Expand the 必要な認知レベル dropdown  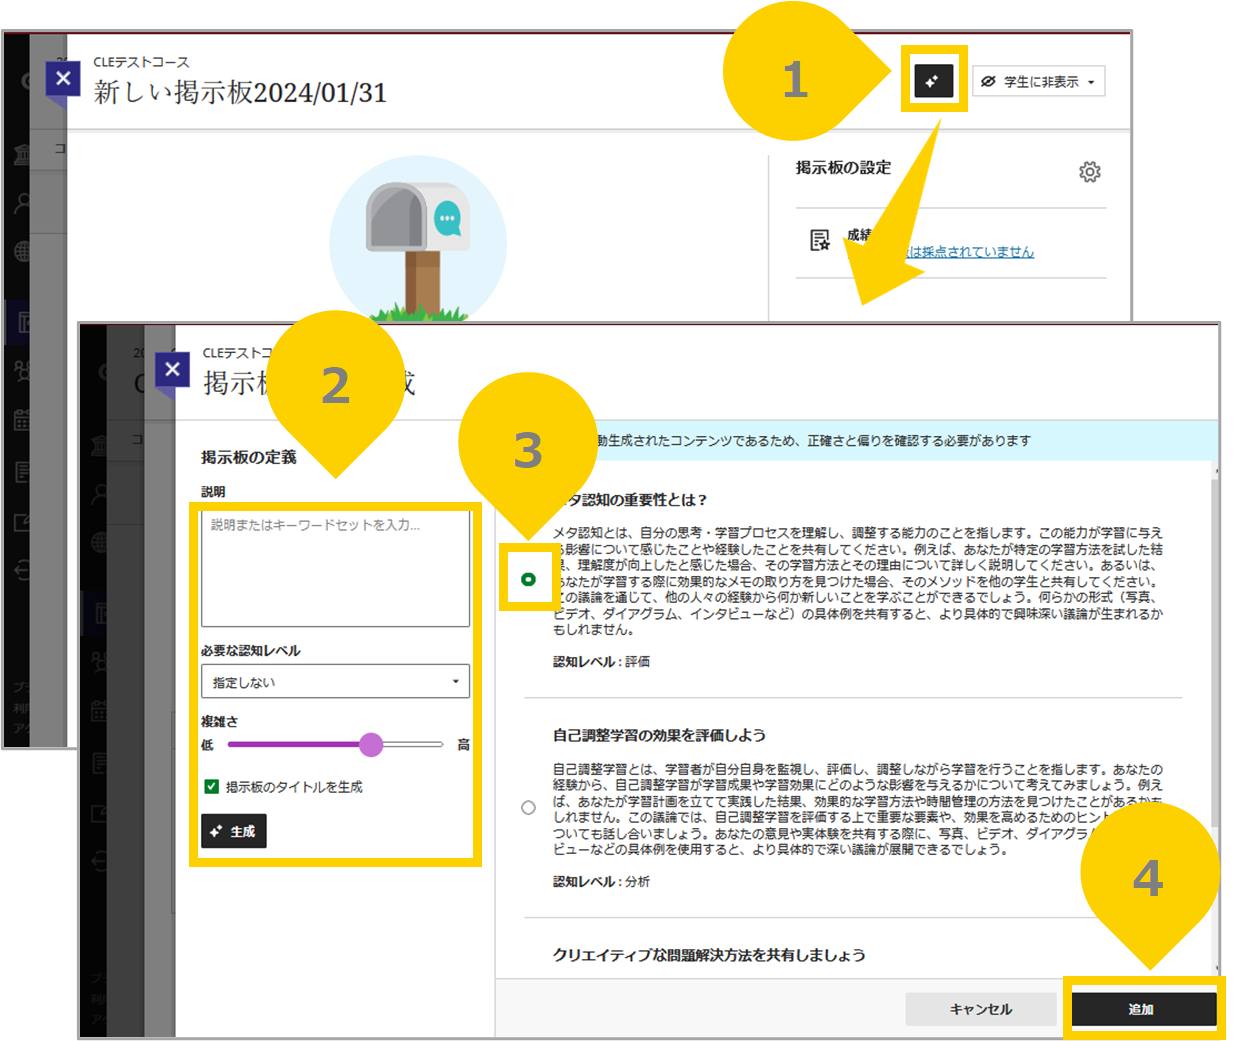335,682
